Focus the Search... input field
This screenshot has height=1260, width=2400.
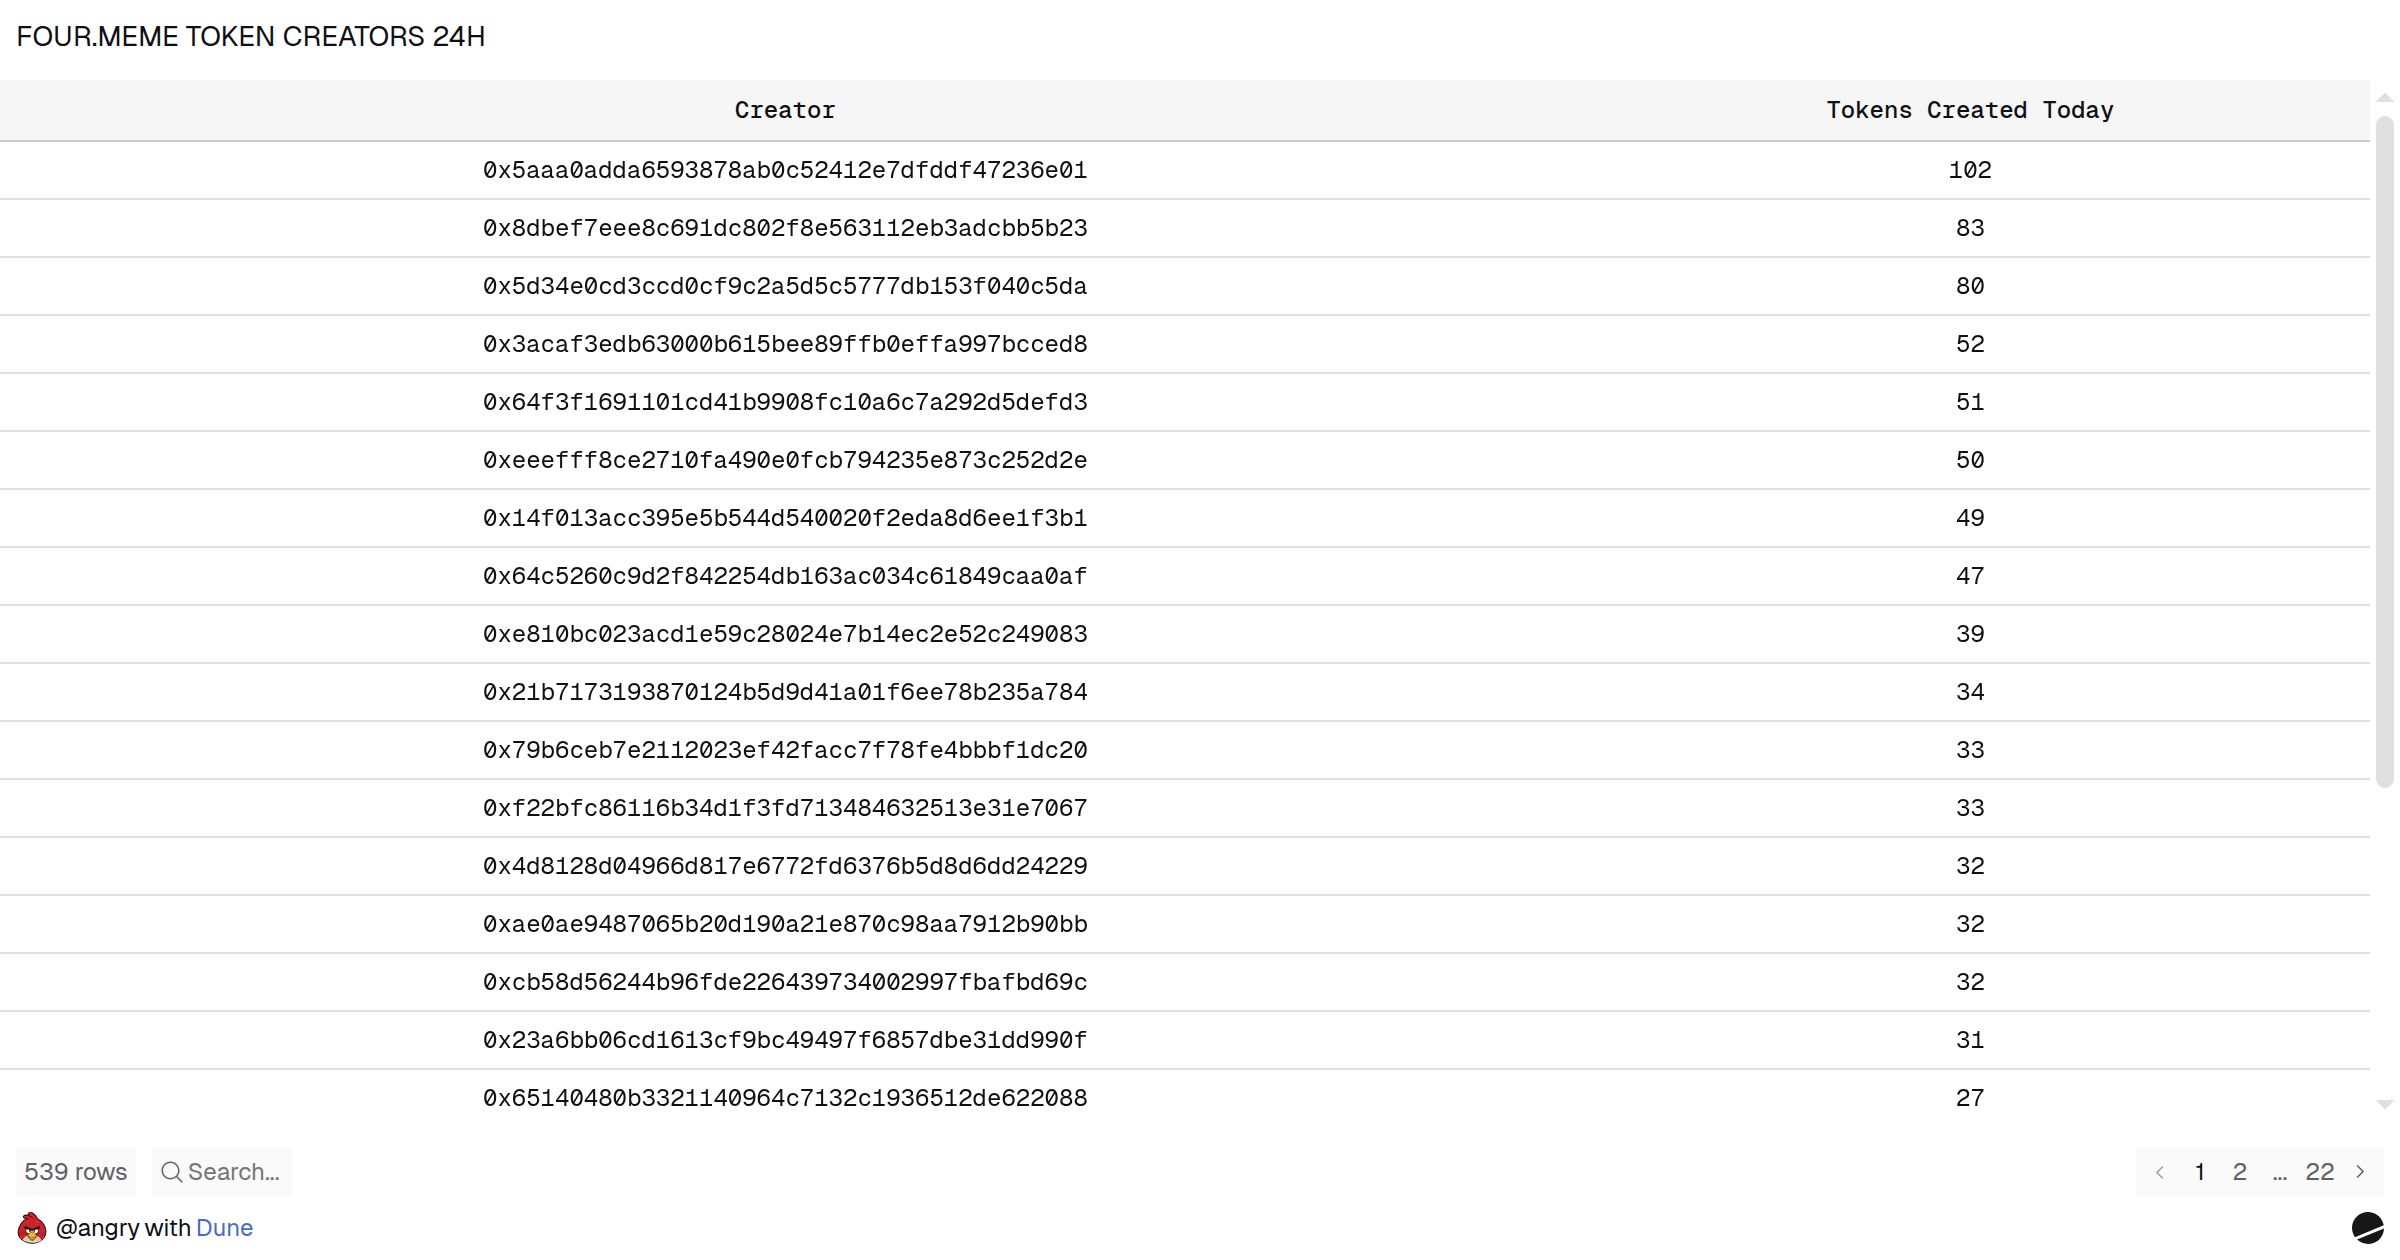(x=234, y=1172)
